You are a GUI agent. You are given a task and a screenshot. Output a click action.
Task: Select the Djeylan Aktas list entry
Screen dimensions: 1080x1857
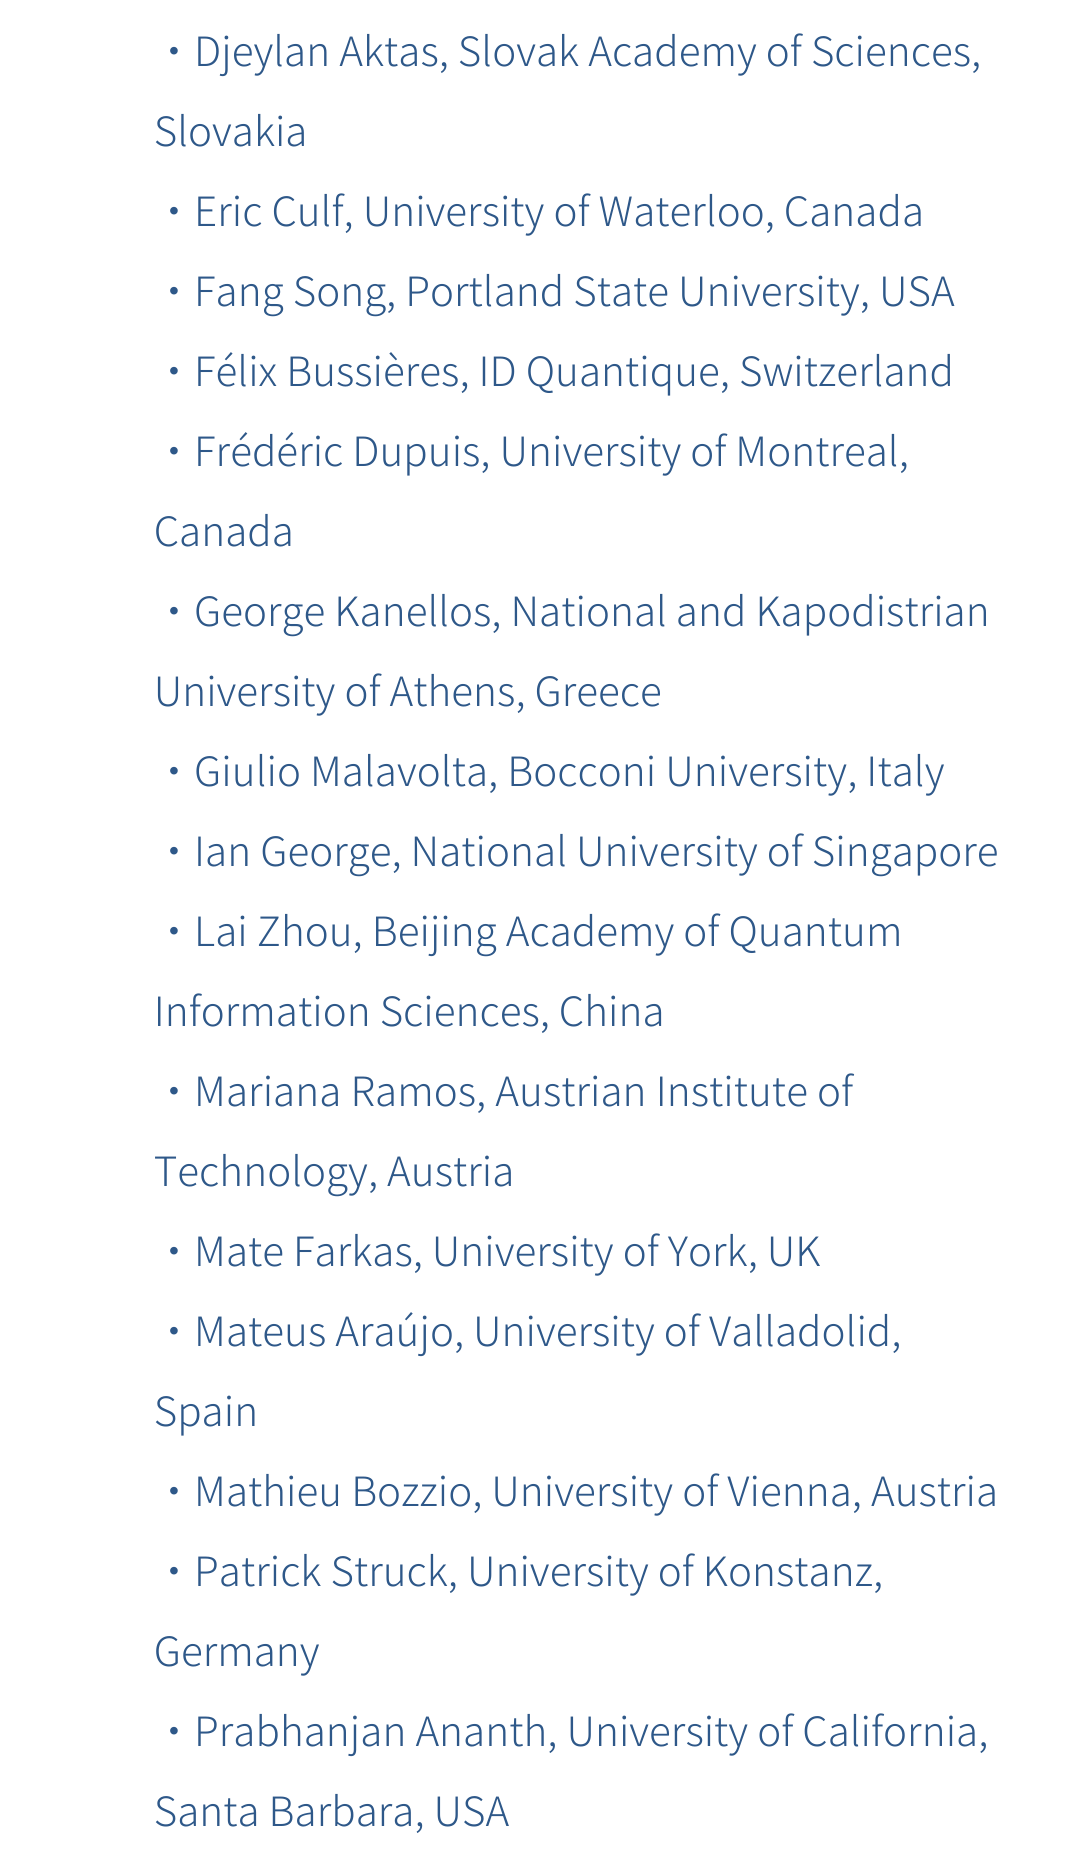tap(568, 92)
